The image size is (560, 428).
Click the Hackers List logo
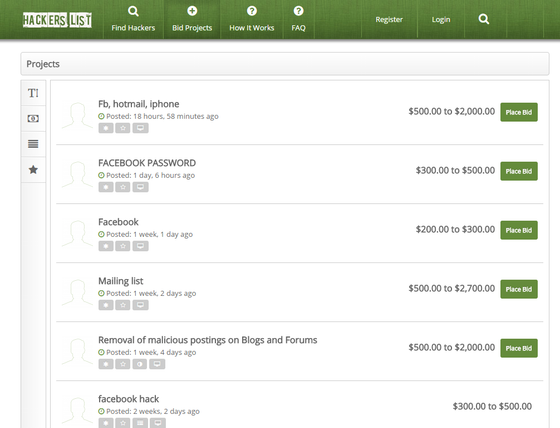tap(57, 20)
